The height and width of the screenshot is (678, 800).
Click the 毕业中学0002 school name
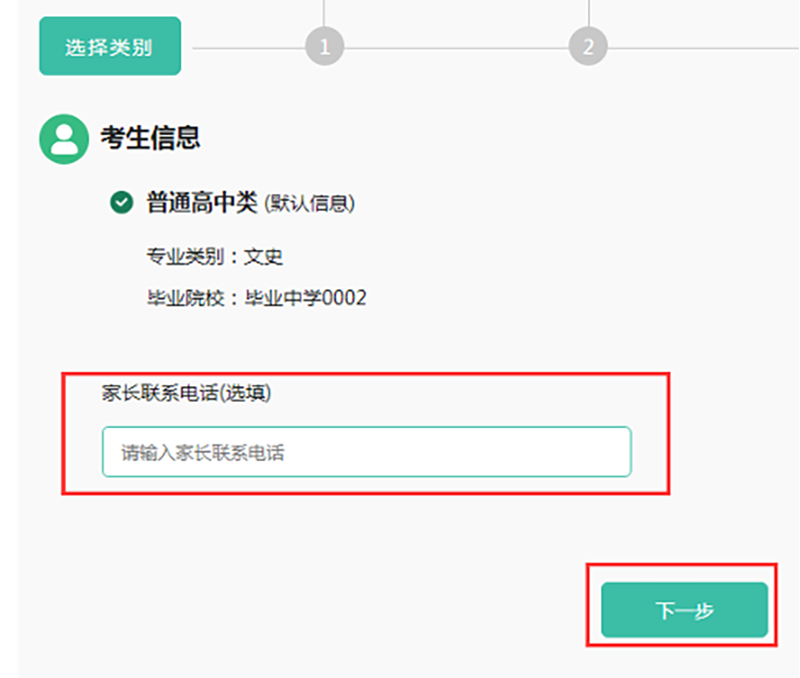(x=306, y=298)
